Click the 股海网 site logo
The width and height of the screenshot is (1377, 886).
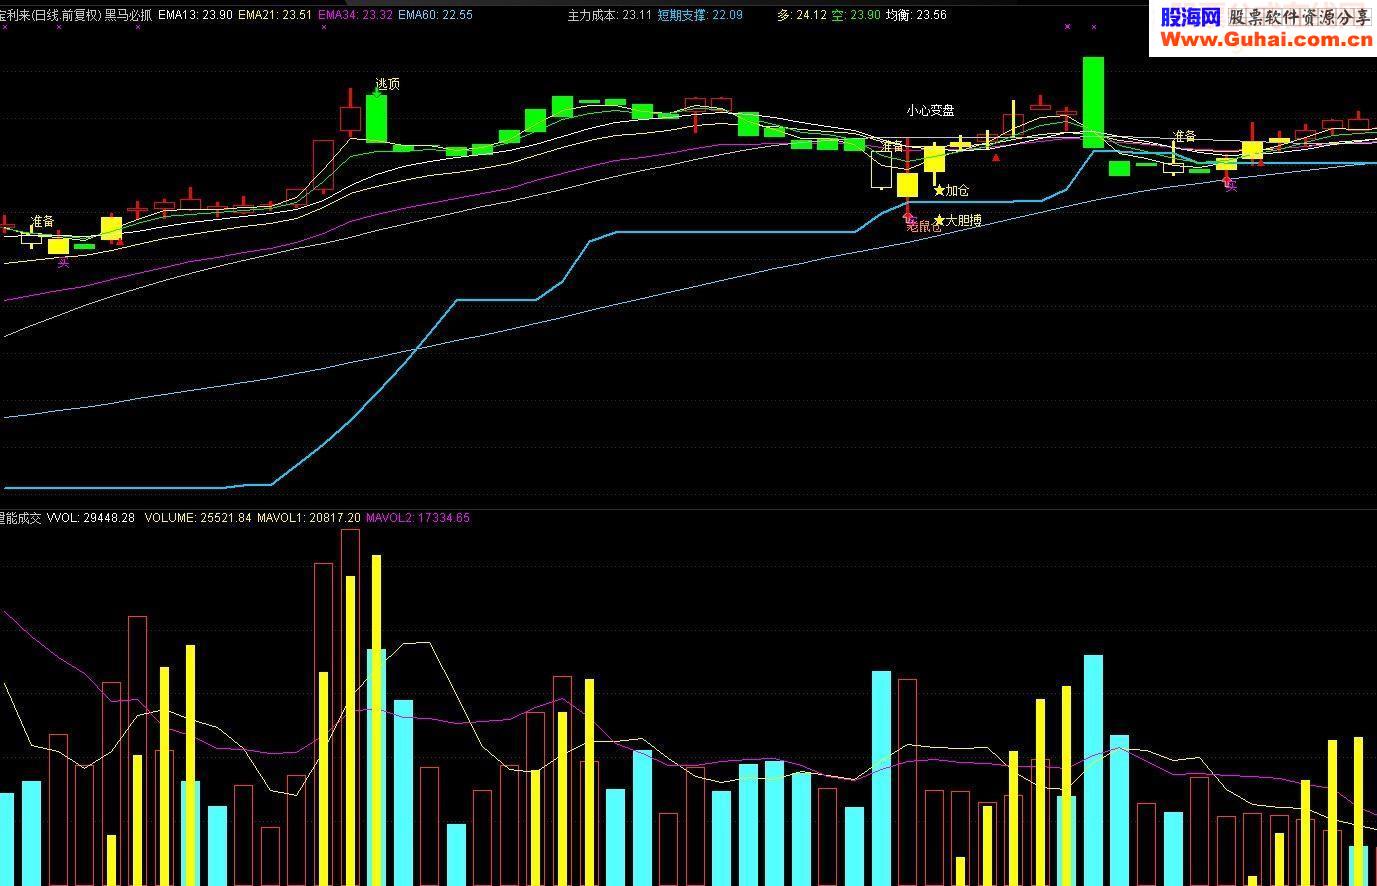click(1190, 16)
